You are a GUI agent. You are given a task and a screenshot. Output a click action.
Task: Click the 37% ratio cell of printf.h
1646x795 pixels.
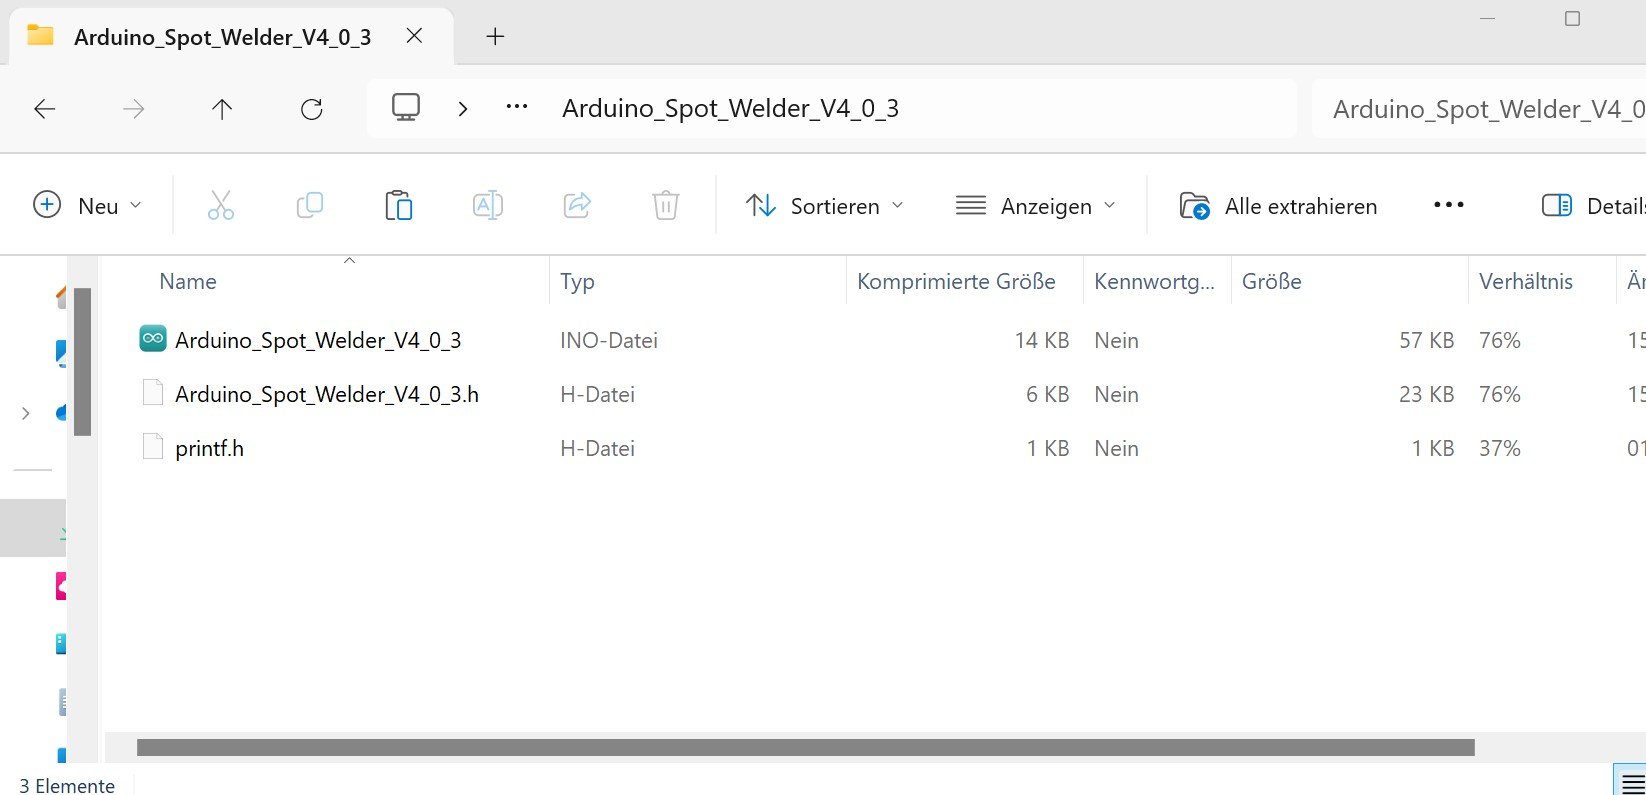[1499, 449]
